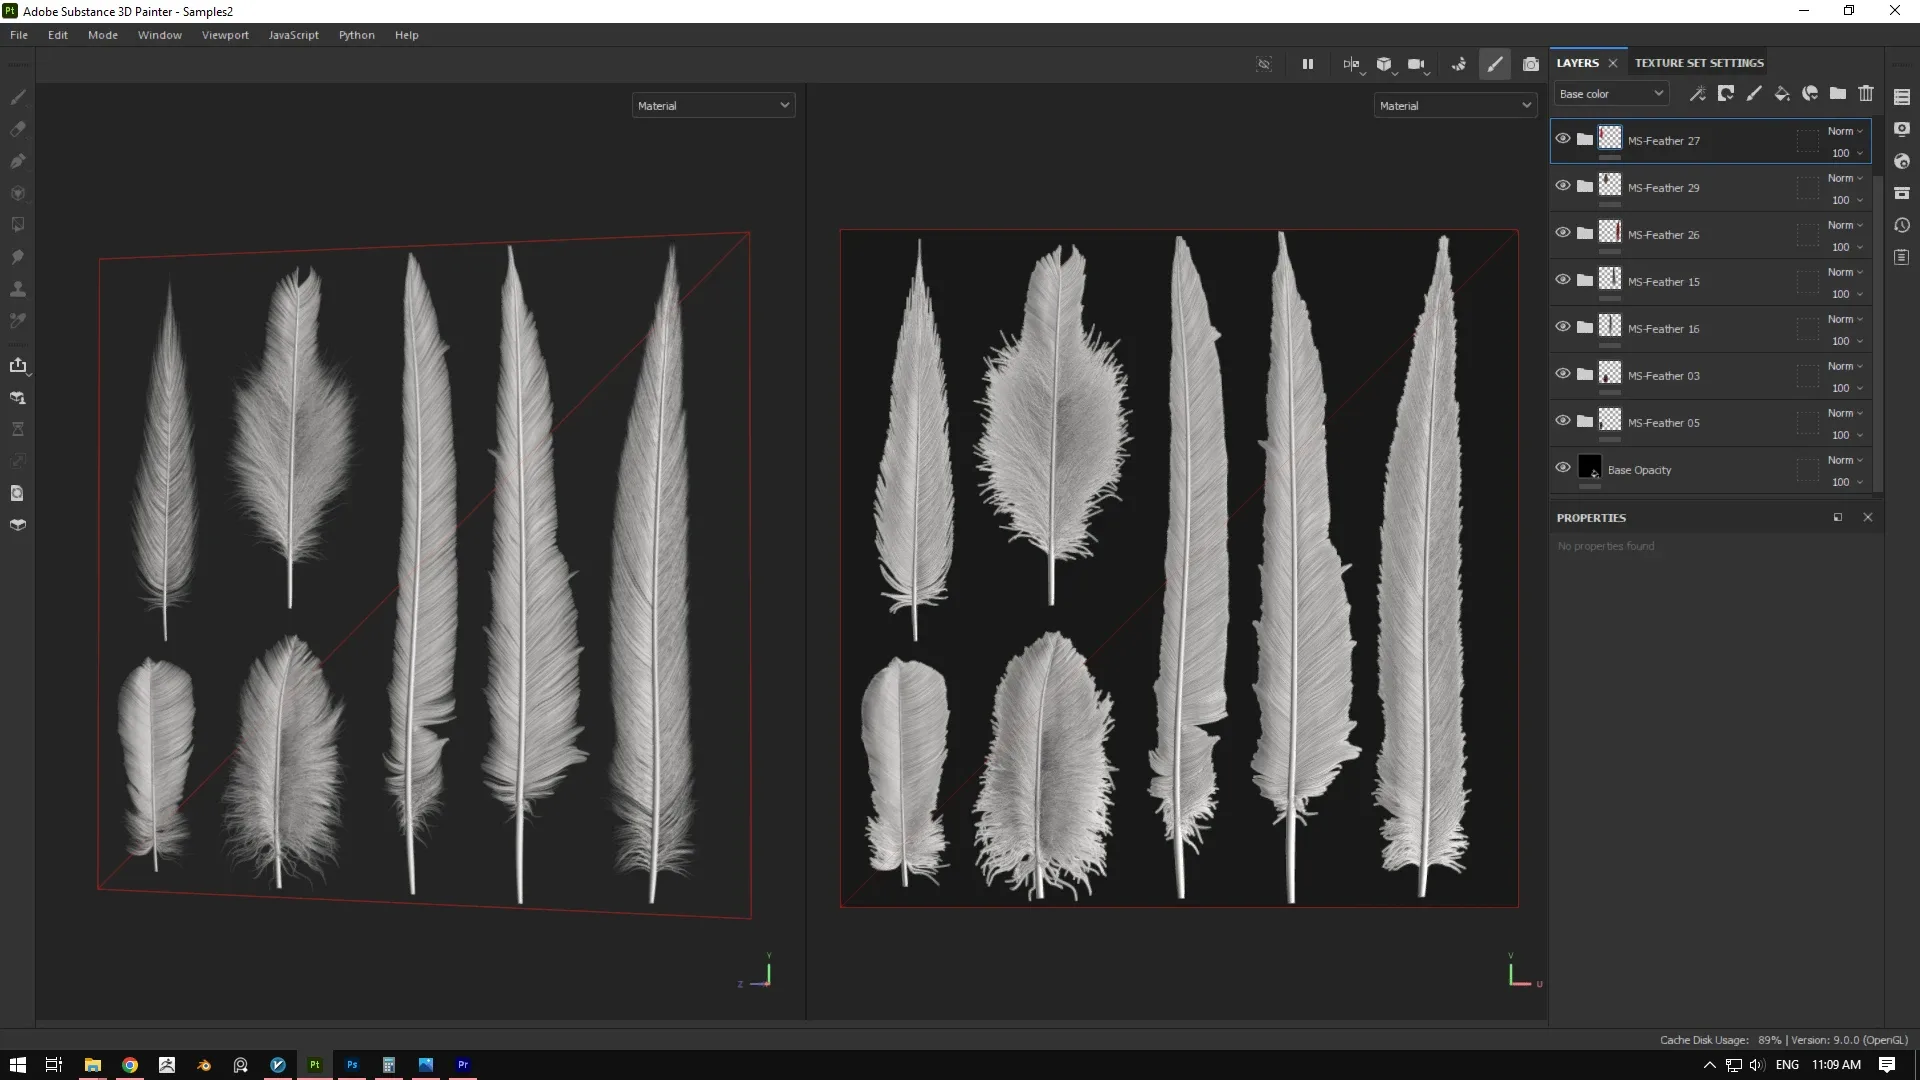Create a new folder group
The width and height of the screenshot is (1920, 1080).
tap(1838, 93)
